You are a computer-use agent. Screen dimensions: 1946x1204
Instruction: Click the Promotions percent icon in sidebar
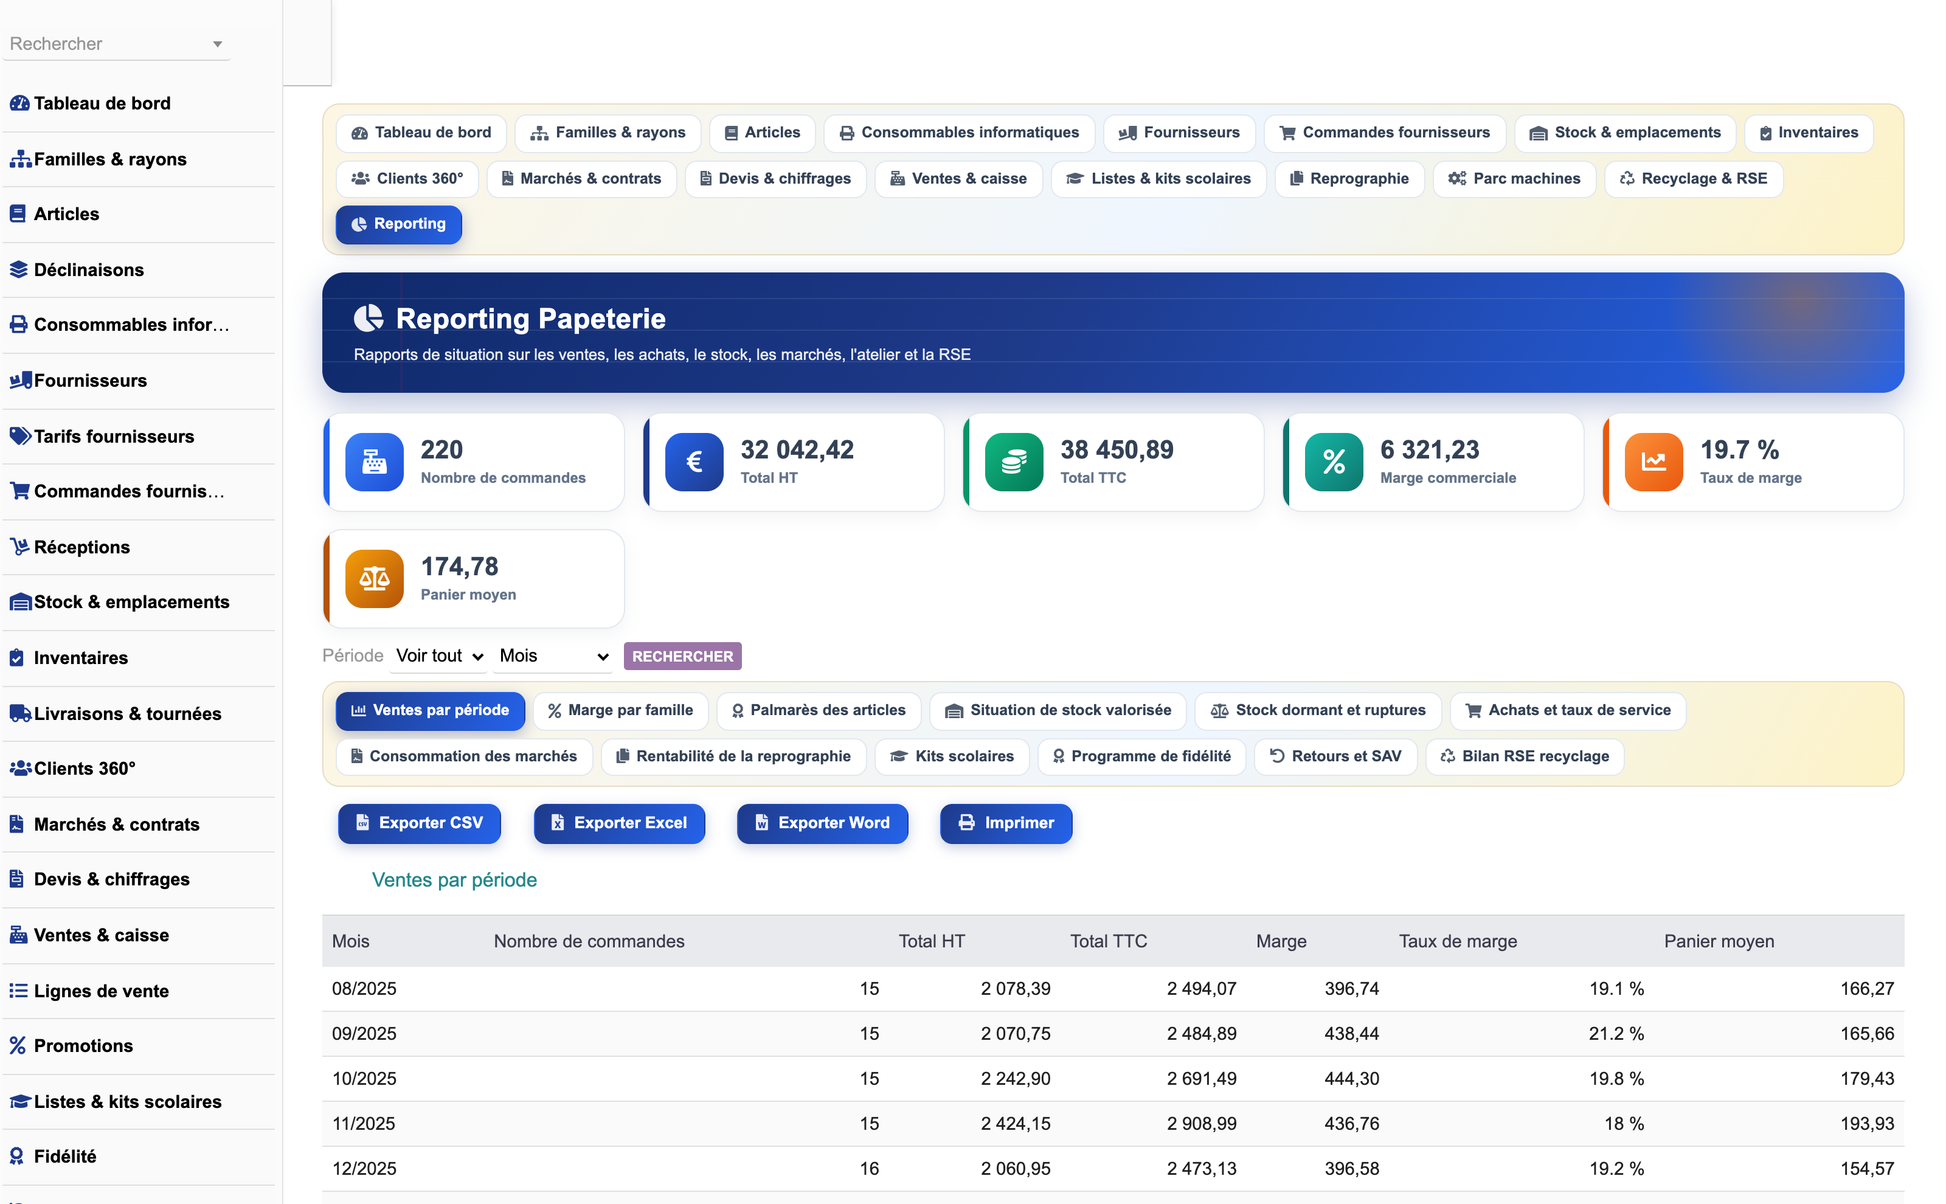[x=17, y=1045]
